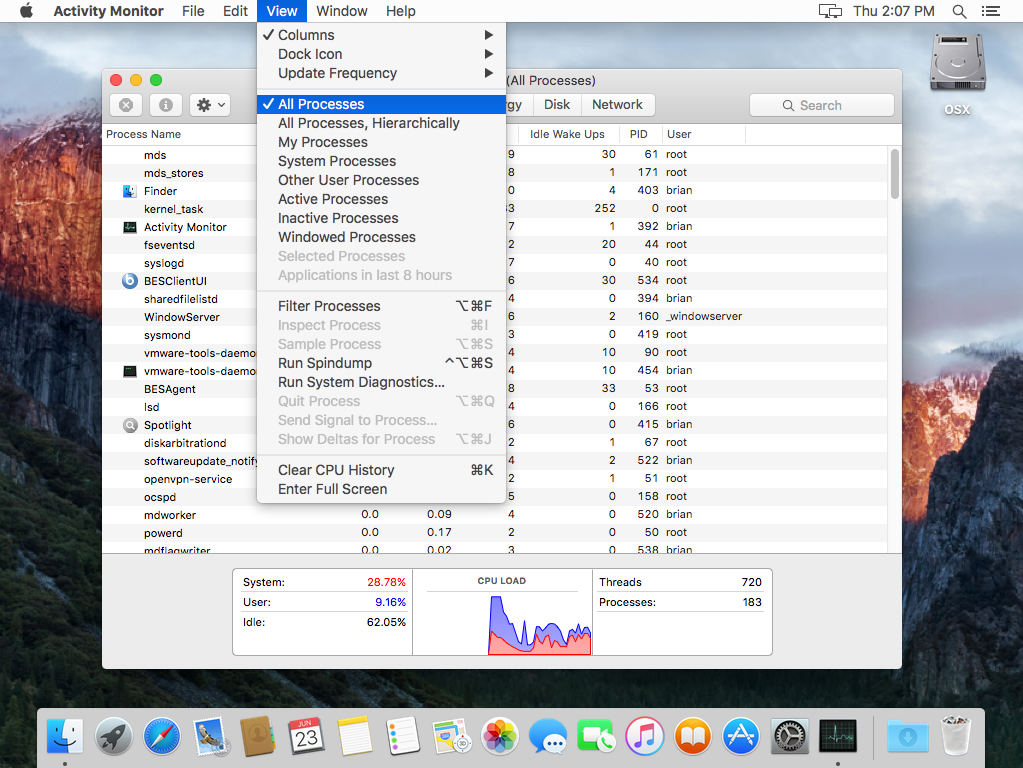Select the WindowServer process row
The image size is (1023, 768).
point(496,316)
